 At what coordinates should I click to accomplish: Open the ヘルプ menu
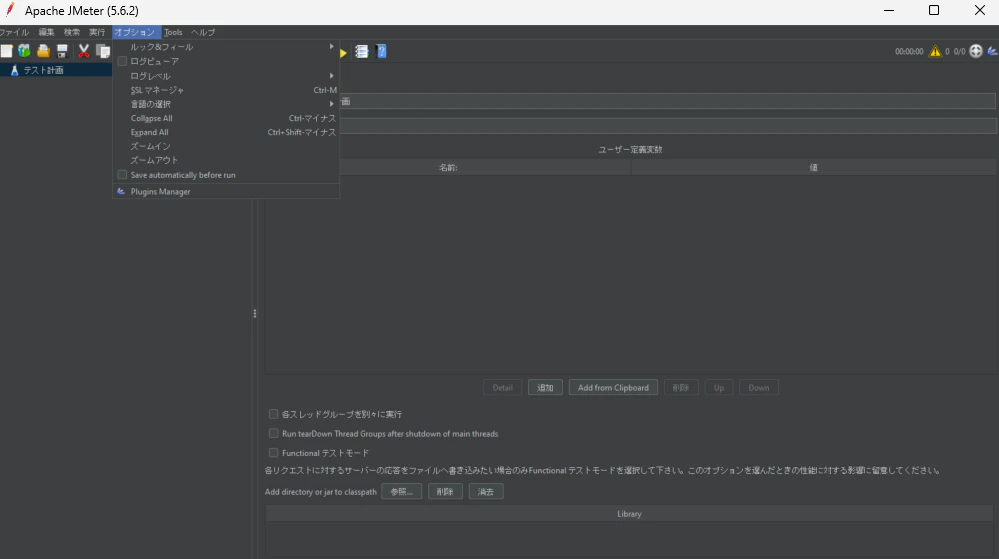click(203, 32)
